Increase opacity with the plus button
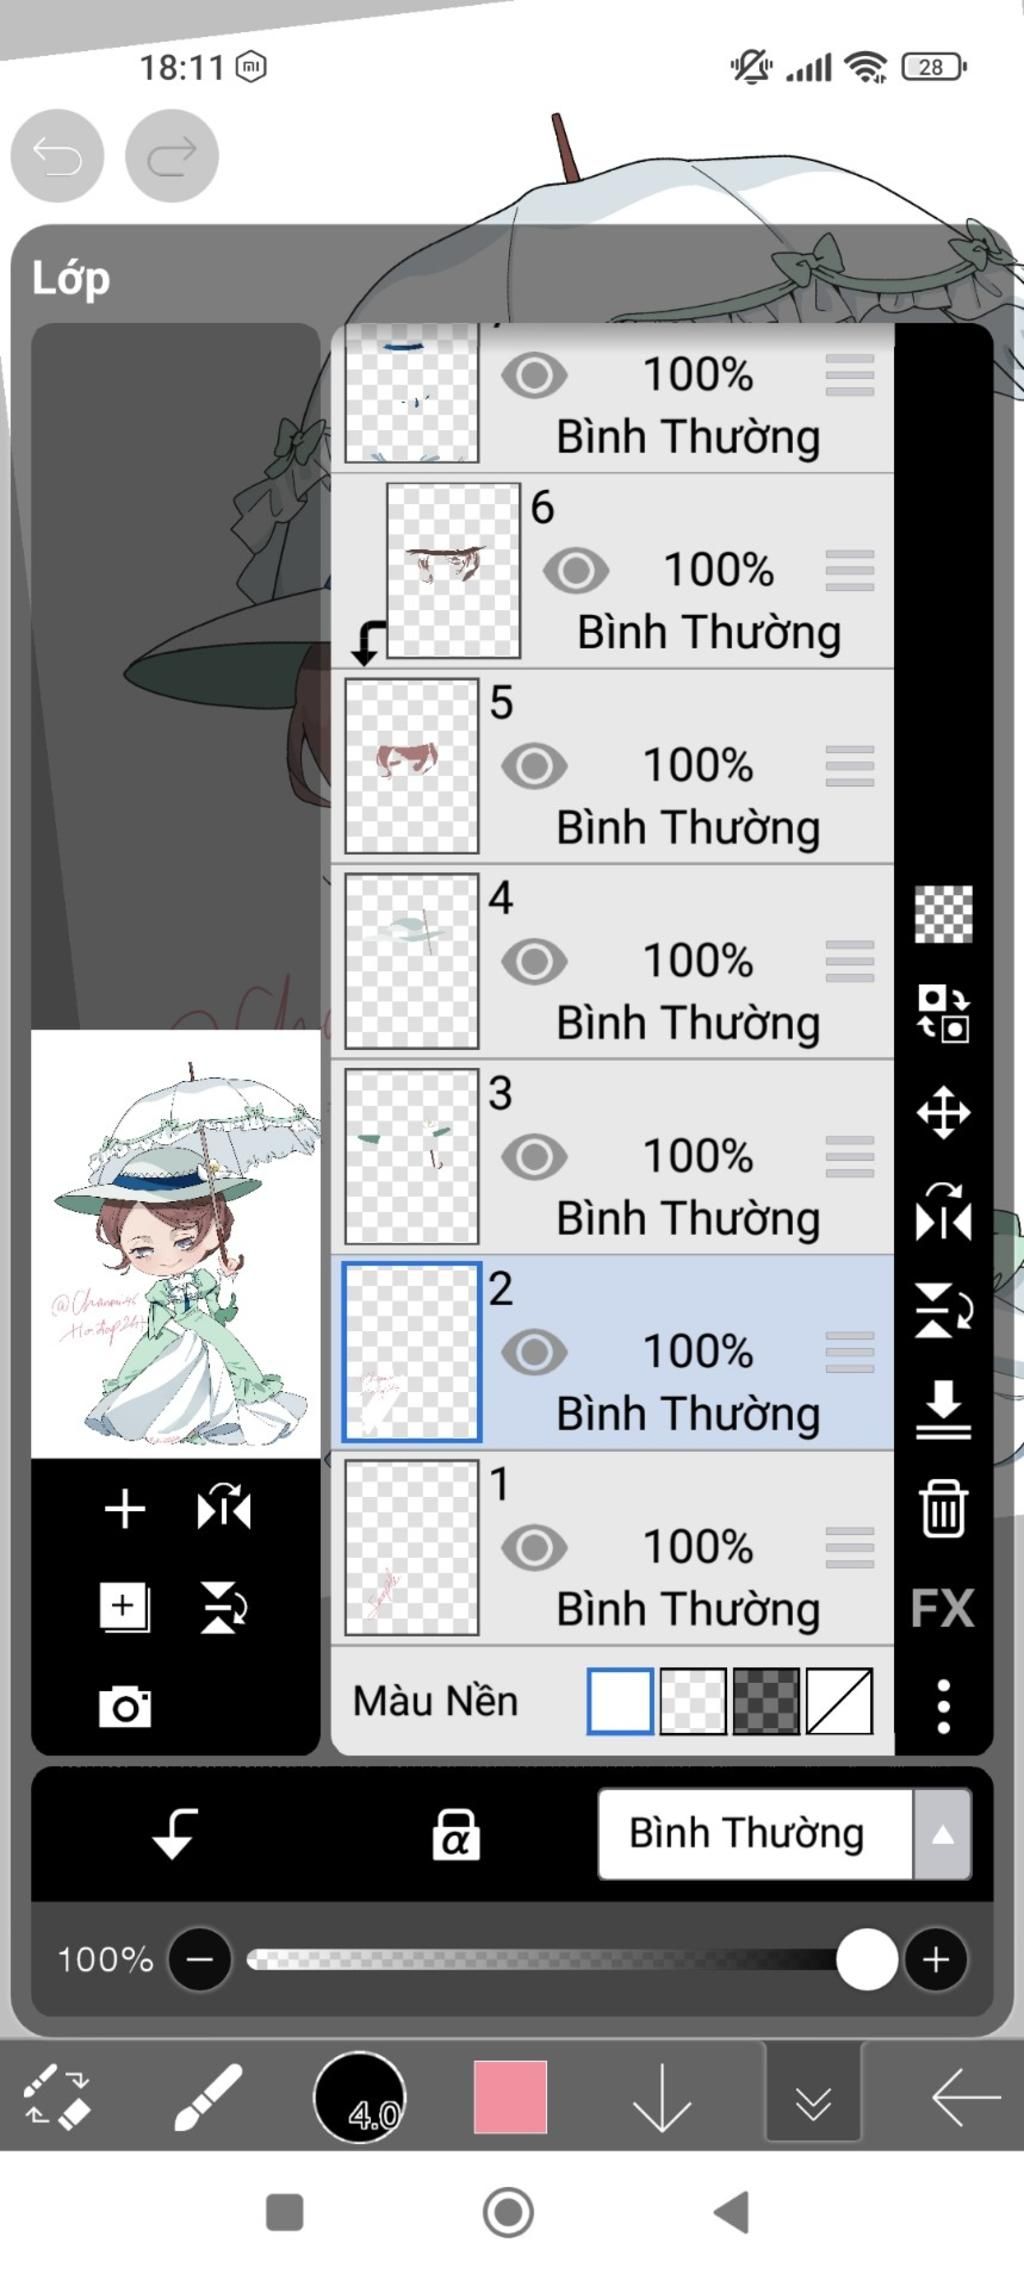This screenshot has width=1024, height=2274. click(x=936, y=1959)
